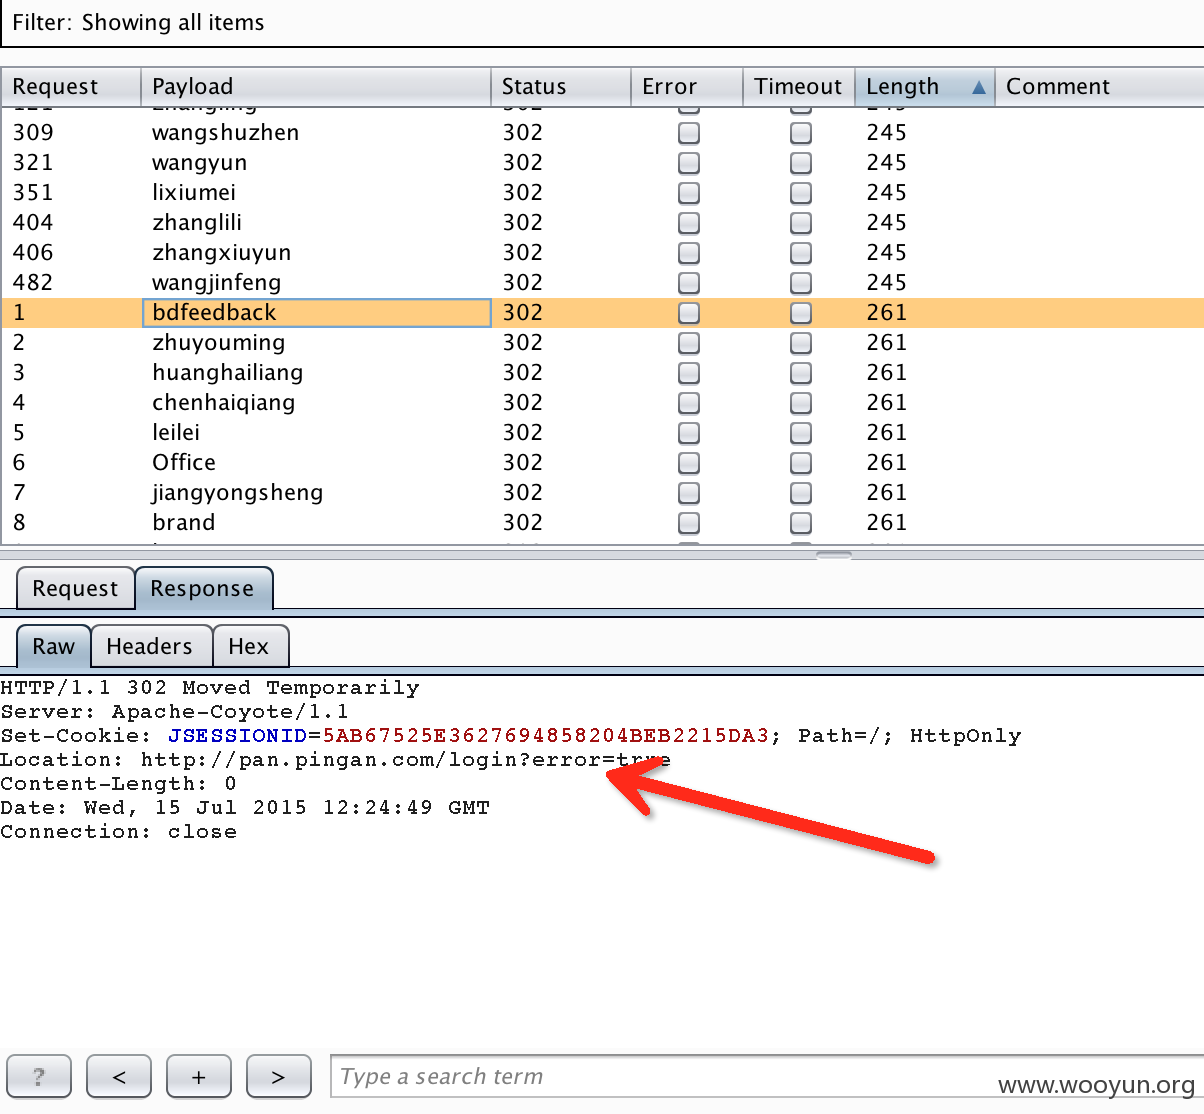Click the HTTP/1.1 302 Moved Temporarily line
Viewport: 1204px width, 1114px height.
click(210, 688)
